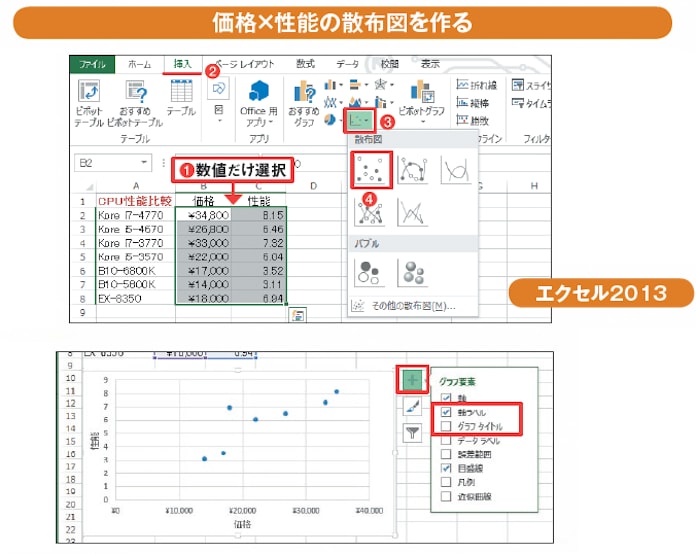Select scatter with smooth lines chart

(x=456, y=170)
